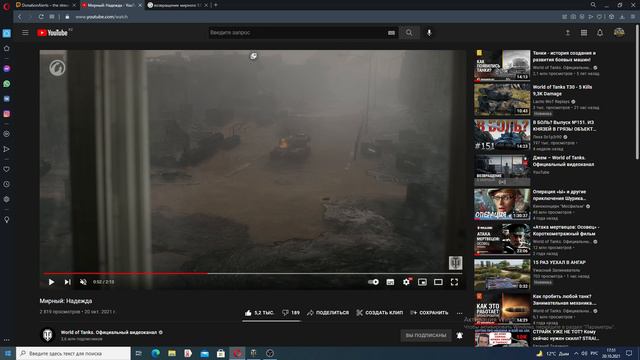The height and width of the screenshot is (360, 640).
Task: Skip to the next video
Action: pos(67,282)
